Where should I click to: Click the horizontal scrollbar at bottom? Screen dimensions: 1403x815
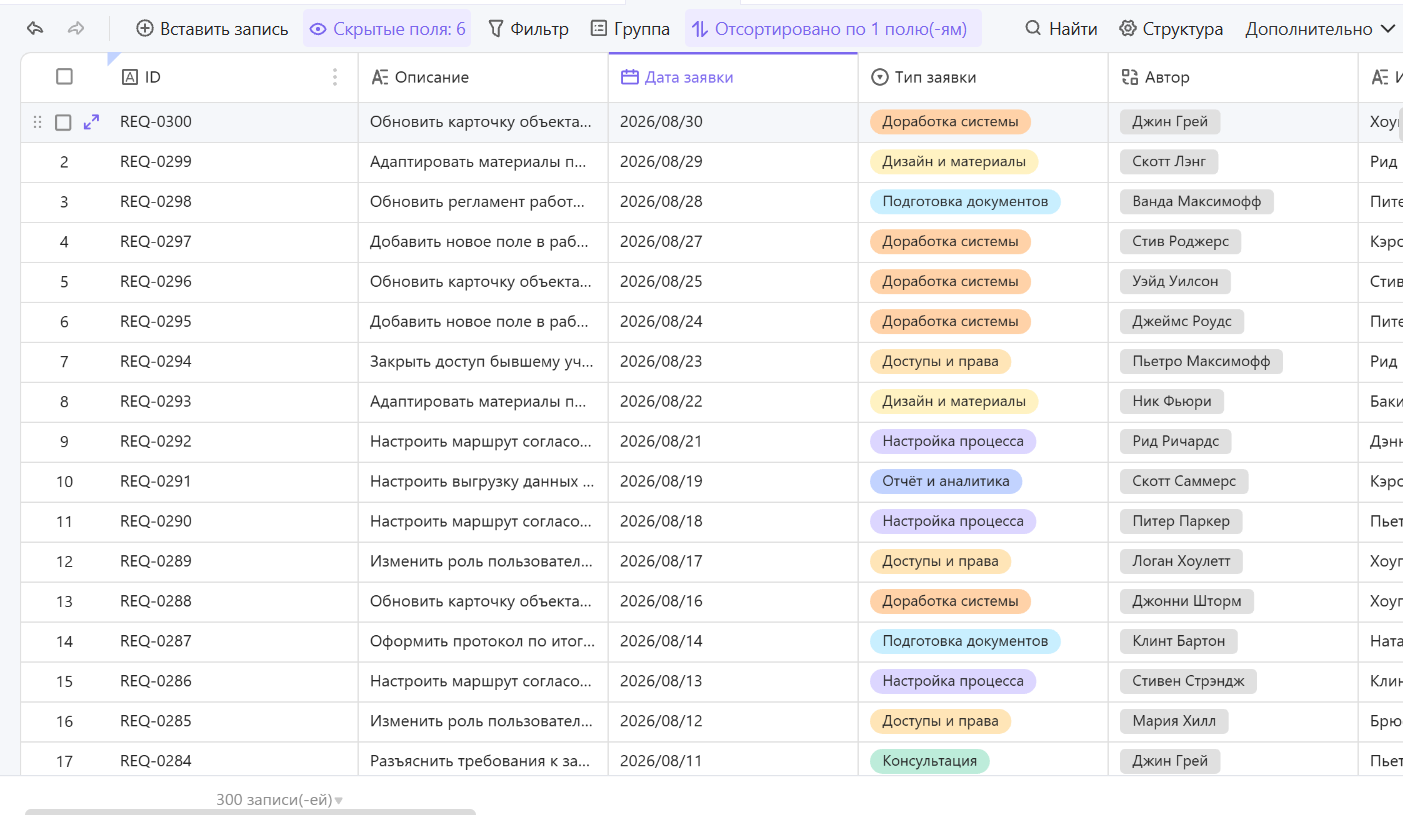250,812
